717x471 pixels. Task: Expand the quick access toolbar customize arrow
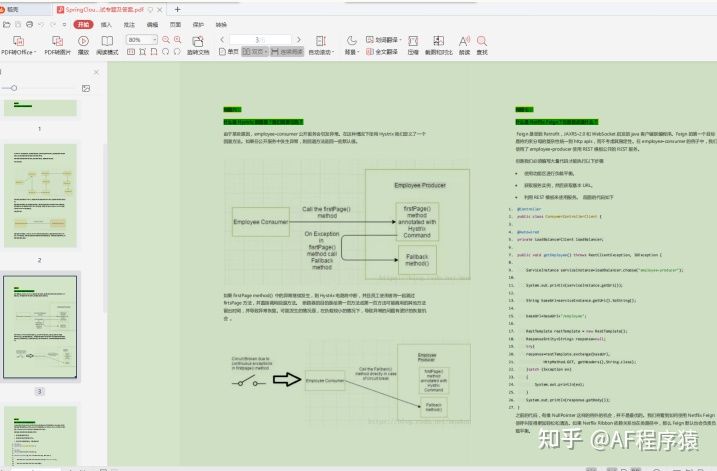click(64, 24)
